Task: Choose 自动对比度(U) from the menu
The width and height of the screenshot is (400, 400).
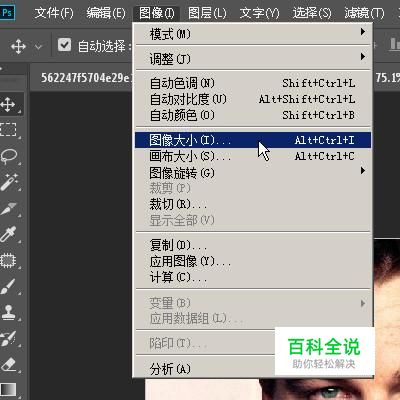Action: point(253,99)
